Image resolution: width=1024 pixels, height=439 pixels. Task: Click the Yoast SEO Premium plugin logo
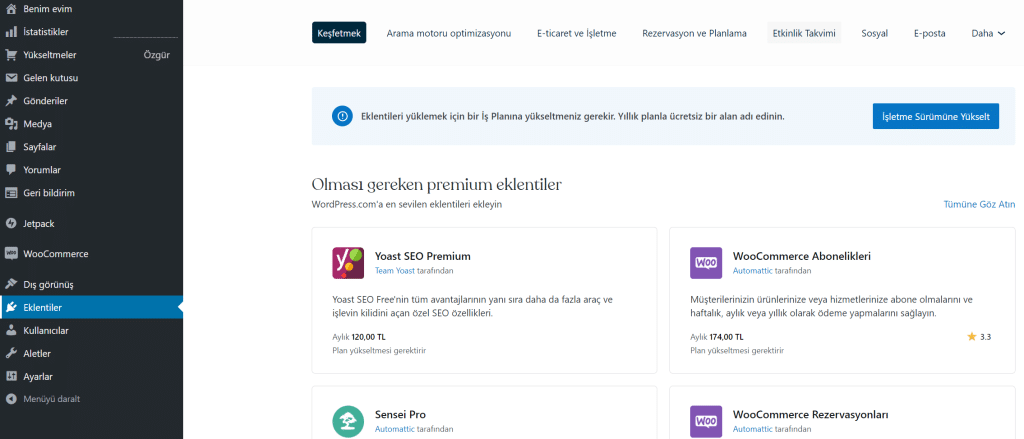tap(348, 263)
